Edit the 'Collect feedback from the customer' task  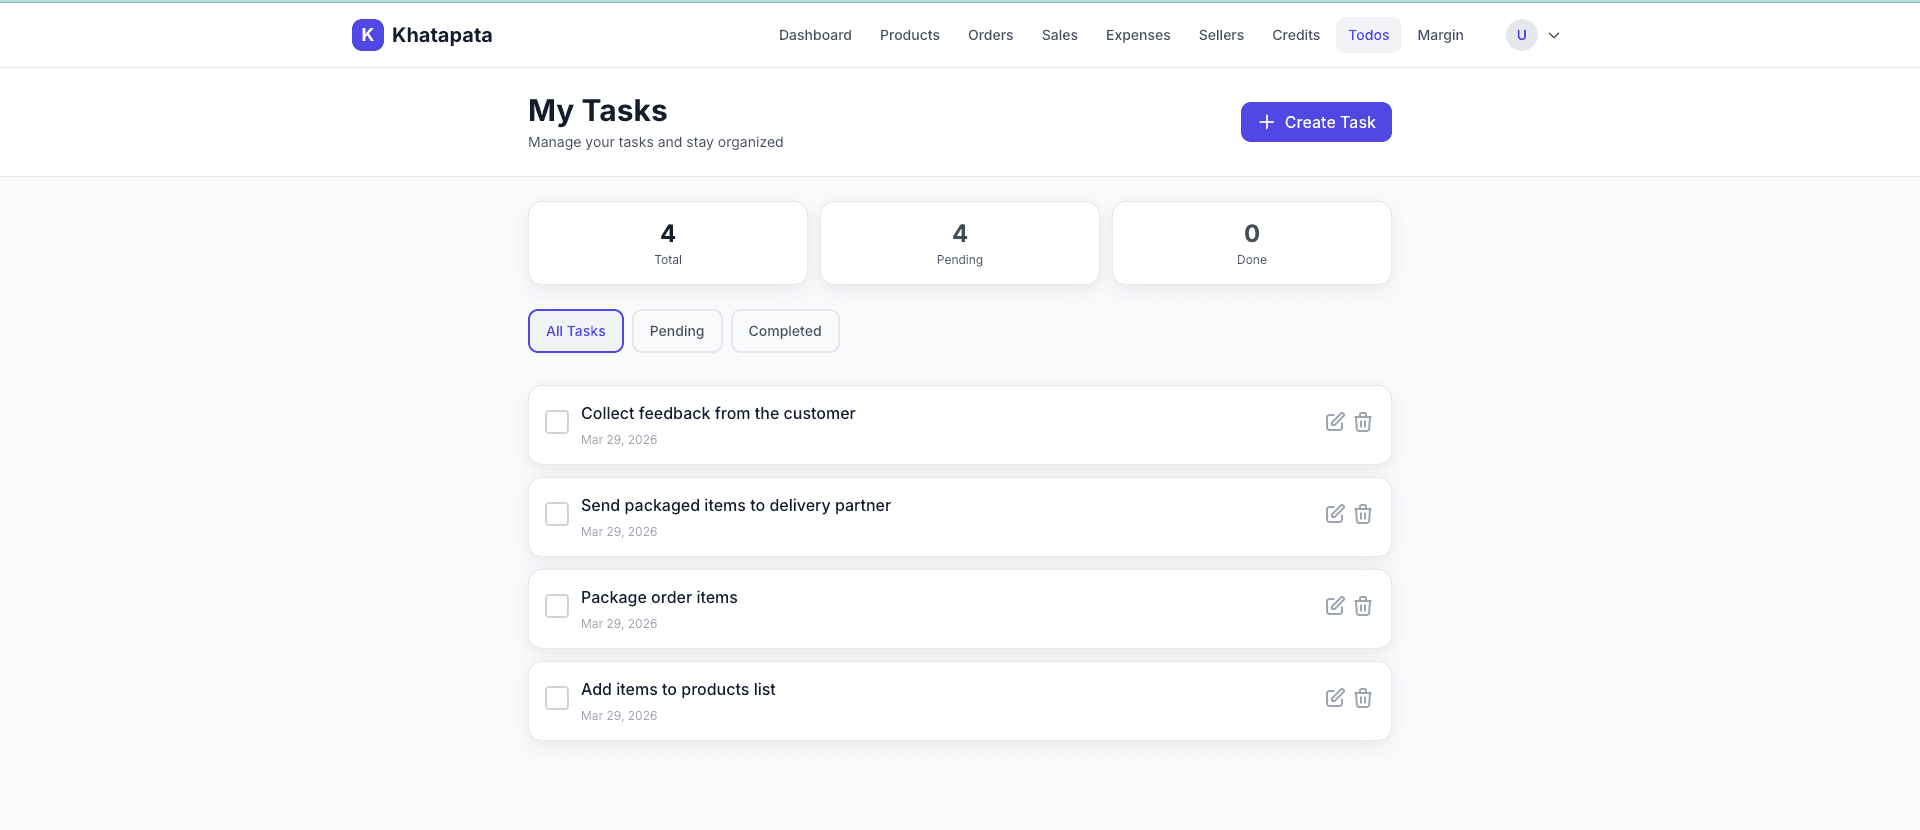tap(1335, 422)
